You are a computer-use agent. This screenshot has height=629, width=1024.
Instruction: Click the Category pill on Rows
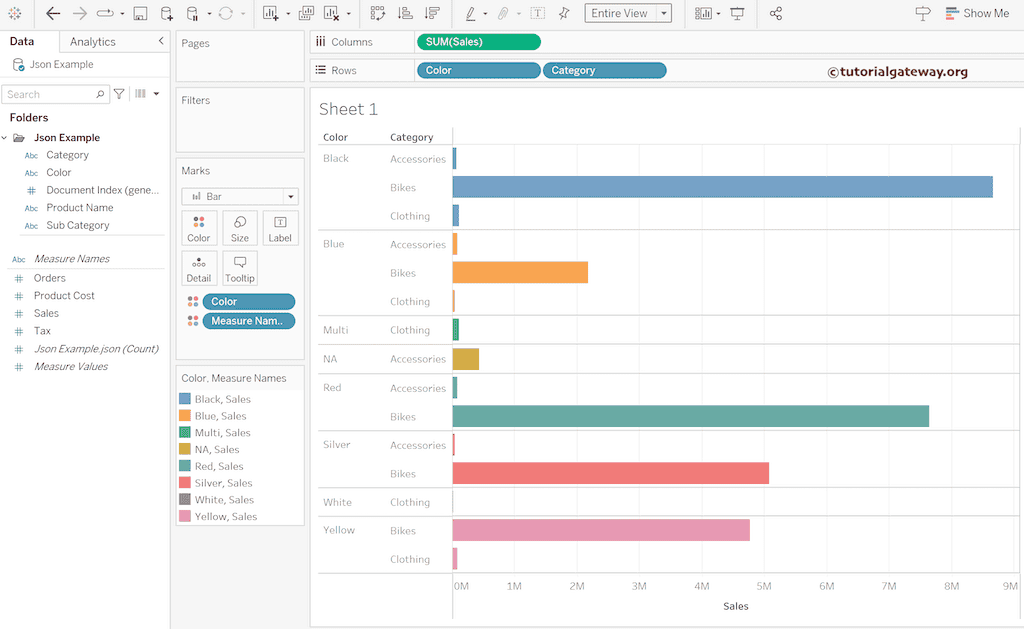[x=604, y=70]
